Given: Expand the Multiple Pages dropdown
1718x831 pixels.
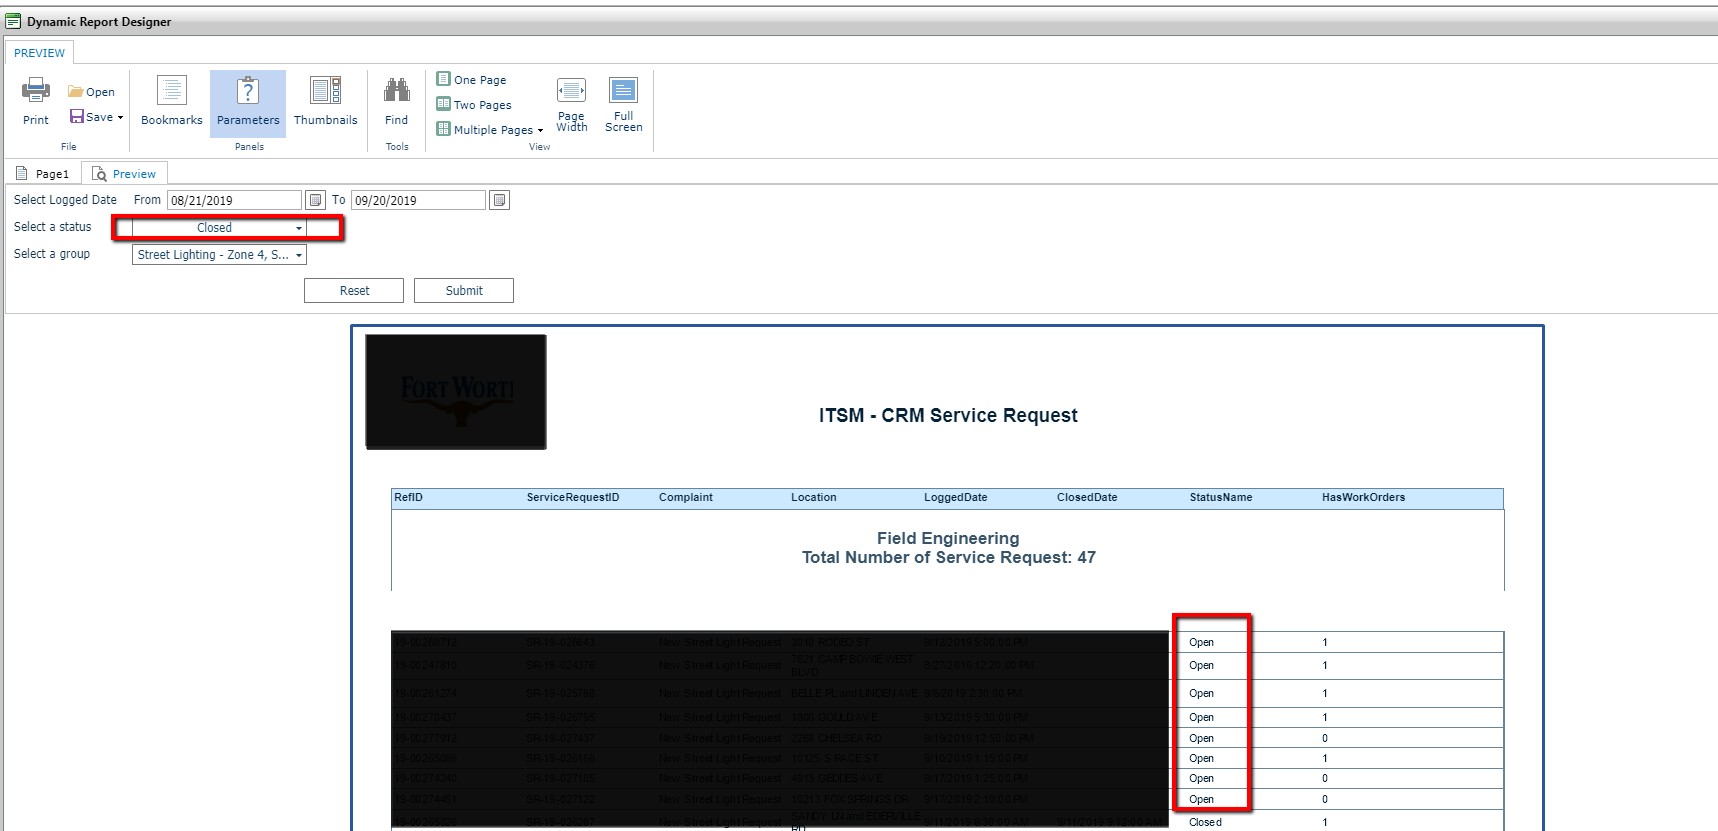Looking at the screenshot, I should point(540,131).
